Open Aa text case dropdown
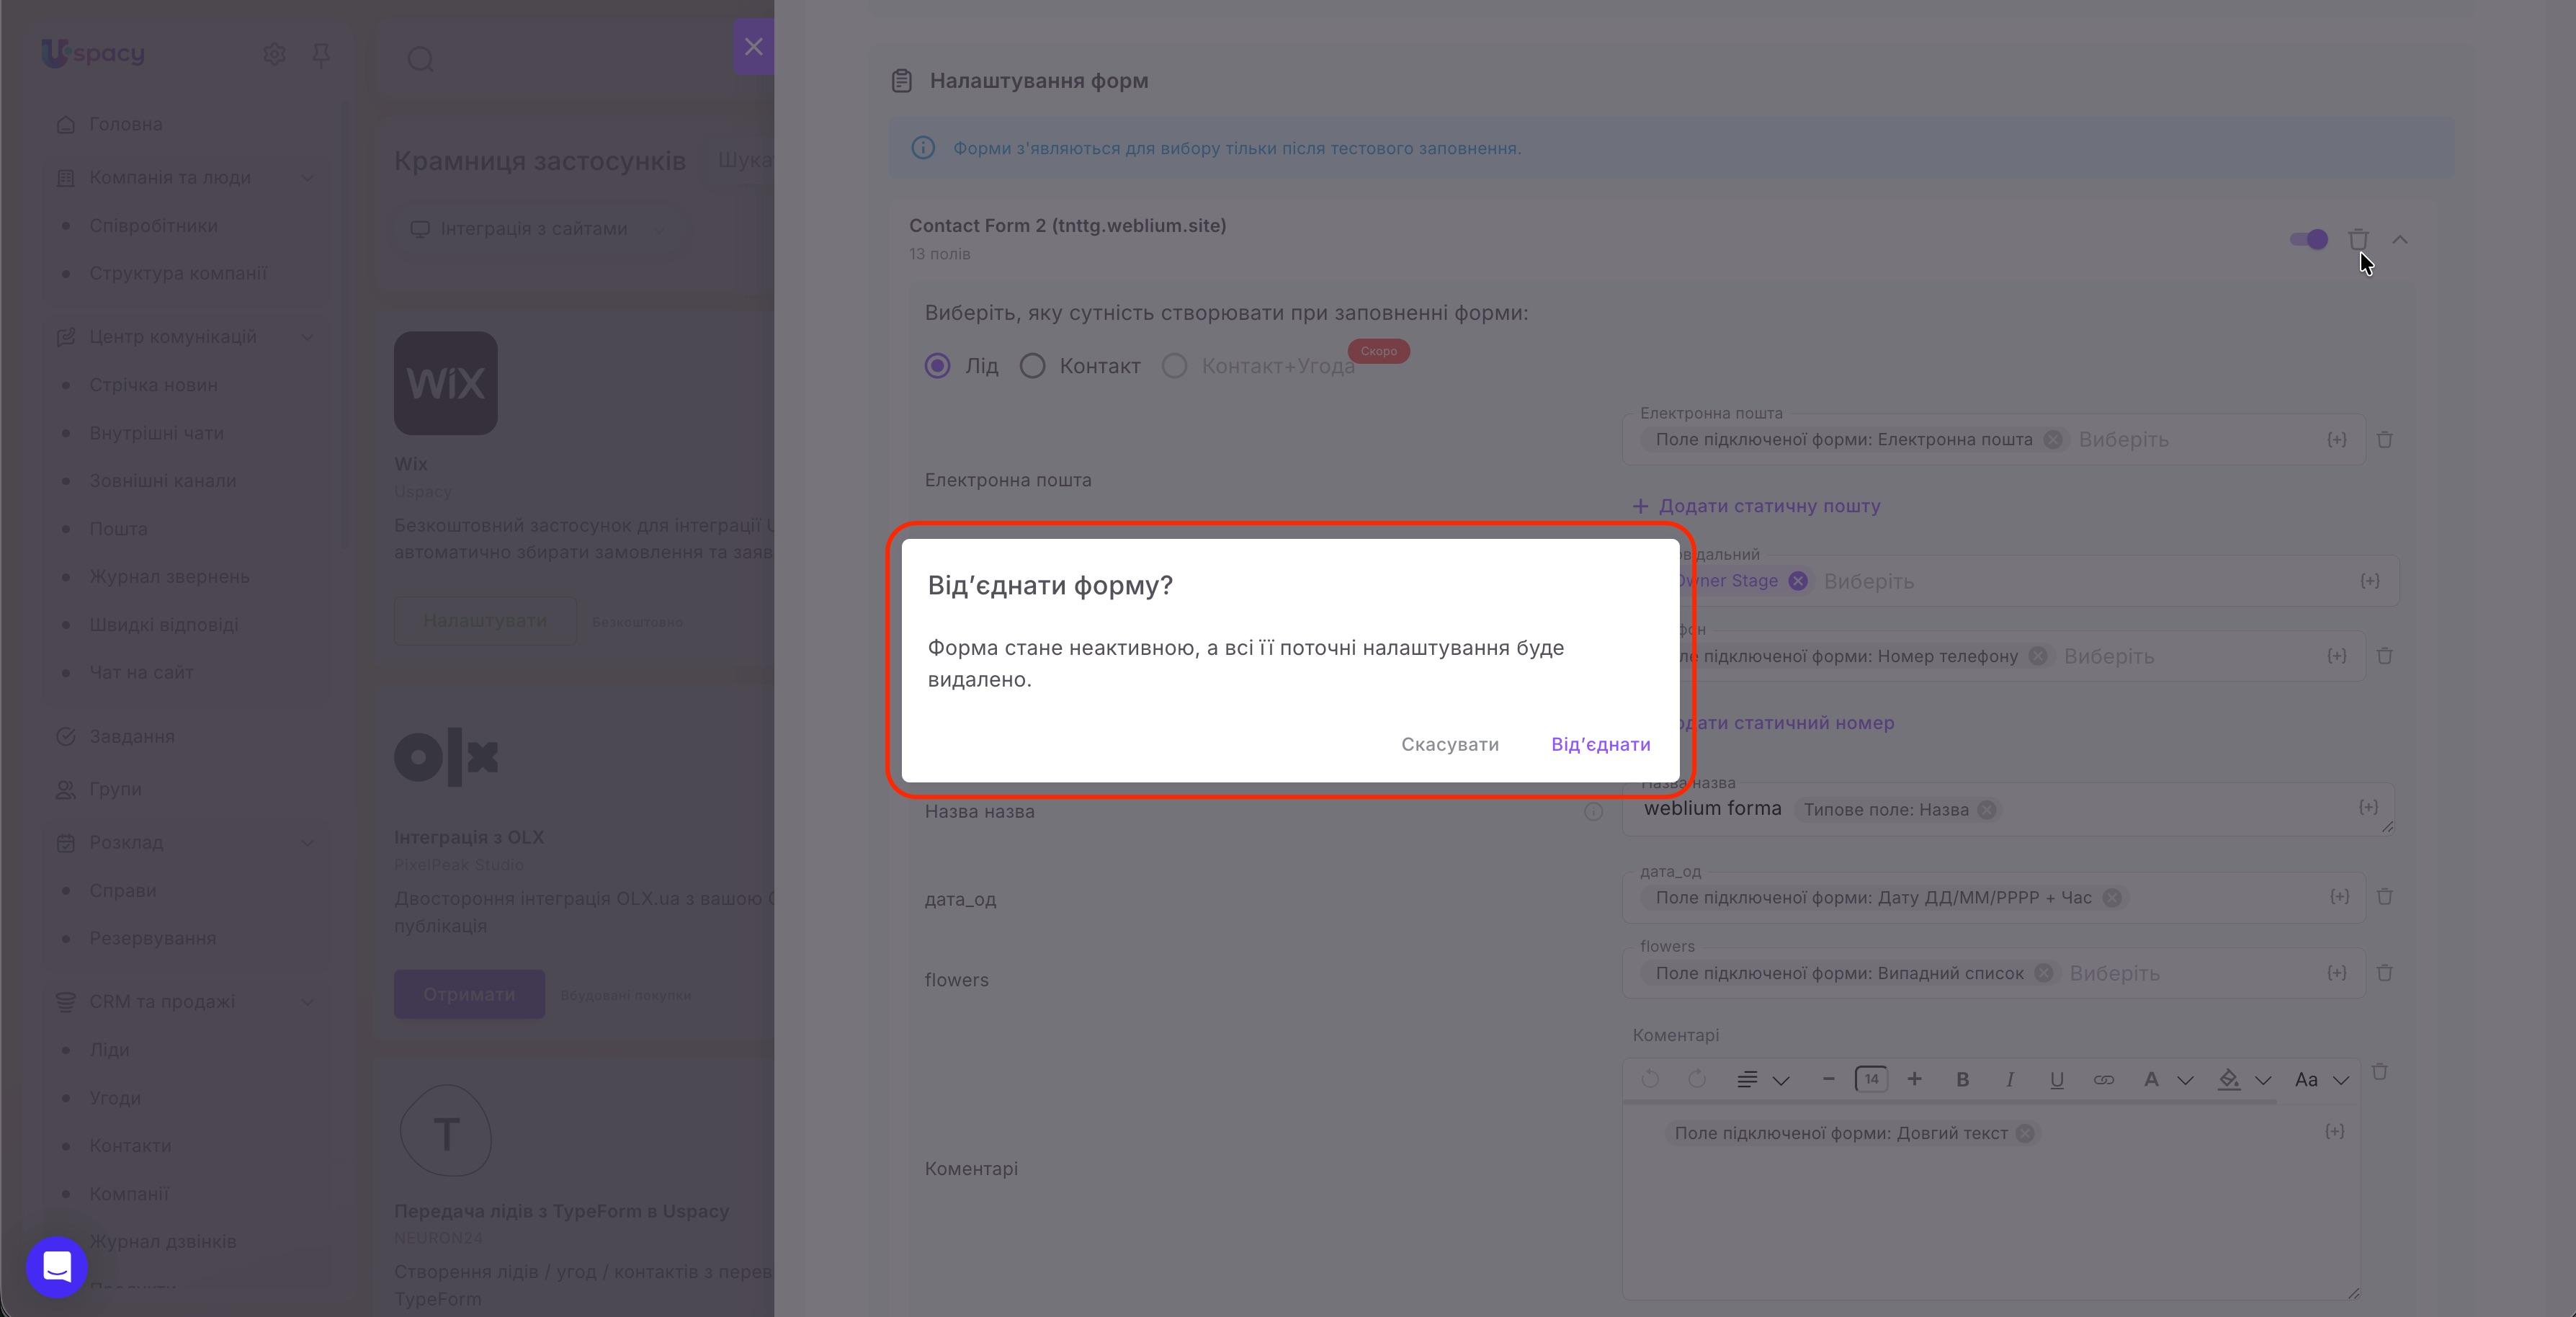2576x1317 pixels. pos(2321,1080)
